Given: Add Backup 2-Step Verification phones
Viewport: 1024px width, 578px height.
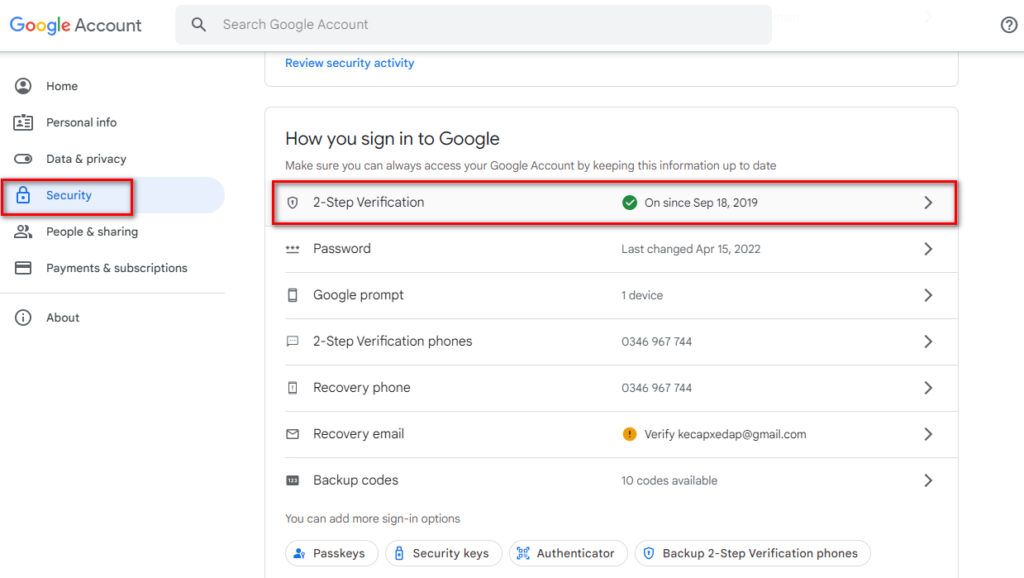Looking at the screenshot, I should pyautogui.click(x=752, y=553).
